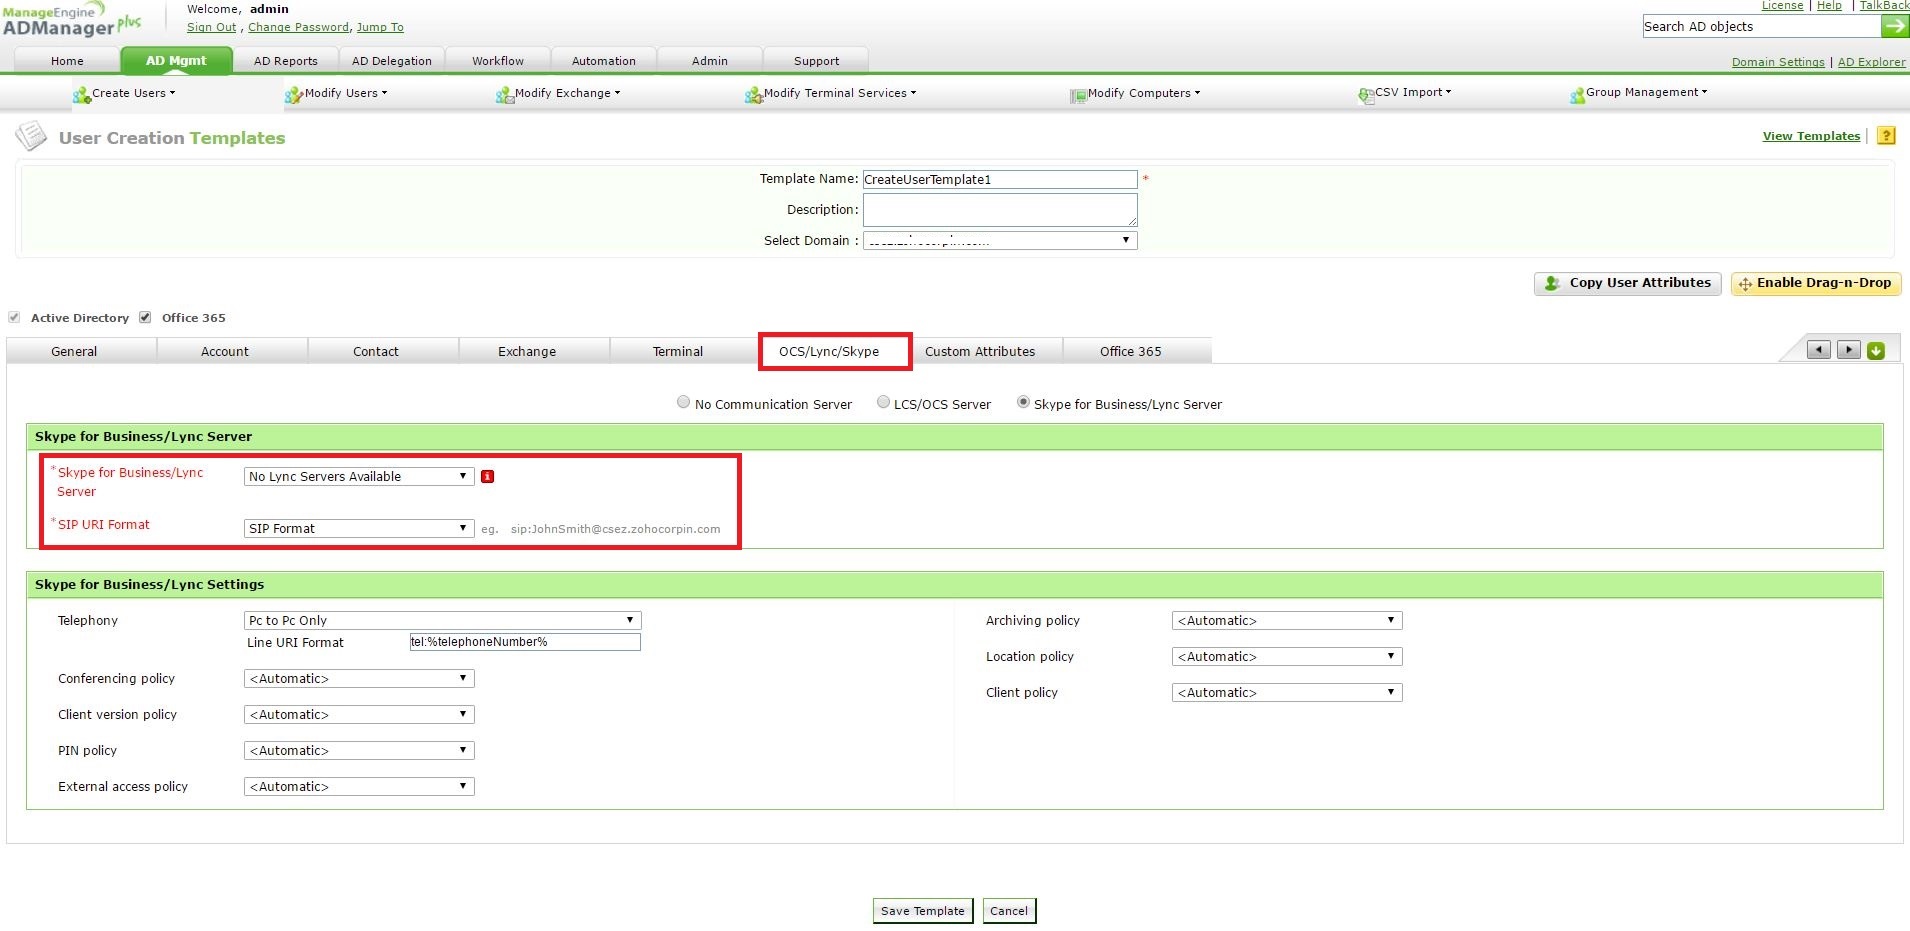1910x931 pixels.
Task: Expand the Client policy dropdown
Action: 1287,693
